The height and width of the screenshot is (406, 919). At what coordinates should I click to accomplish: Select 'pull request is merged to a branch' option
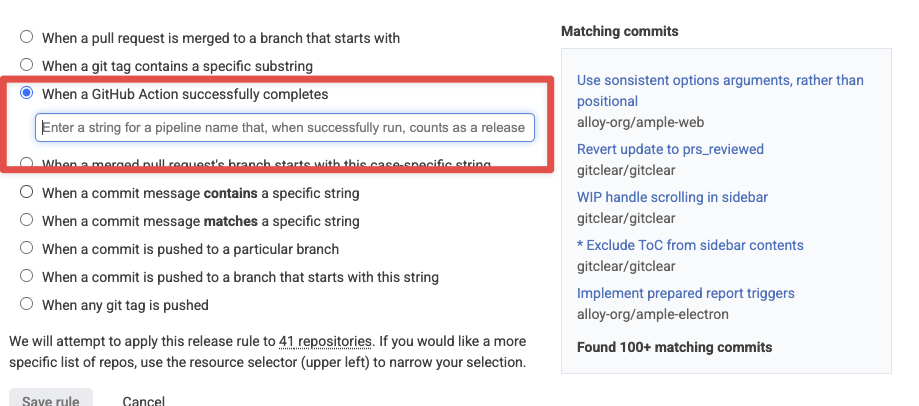coord(26,38)
